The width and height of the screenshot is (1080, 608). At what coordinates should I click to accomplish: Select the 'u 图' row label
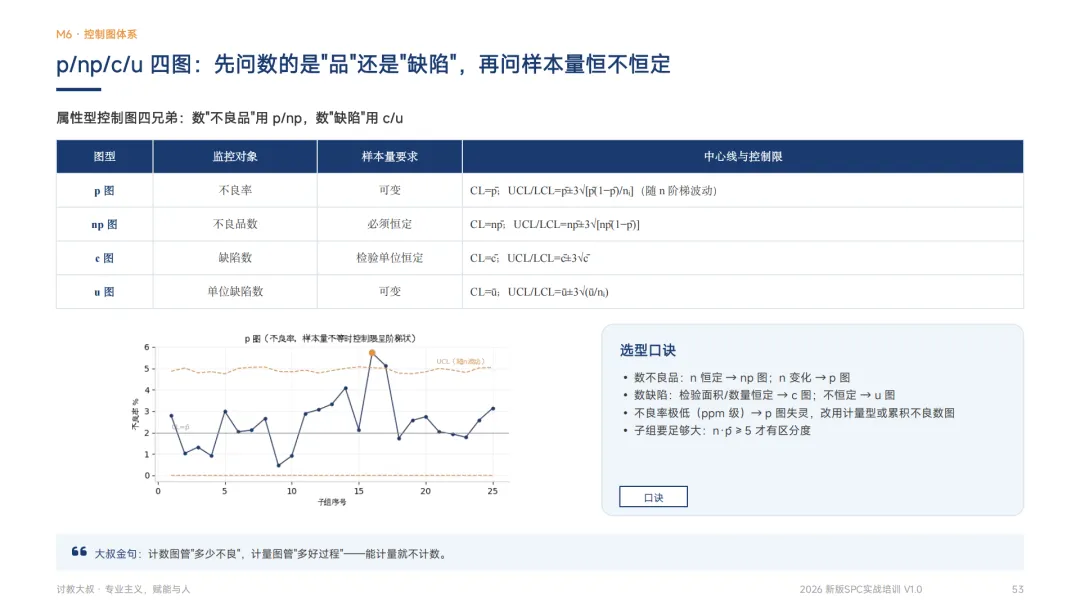tap(105, 292)
